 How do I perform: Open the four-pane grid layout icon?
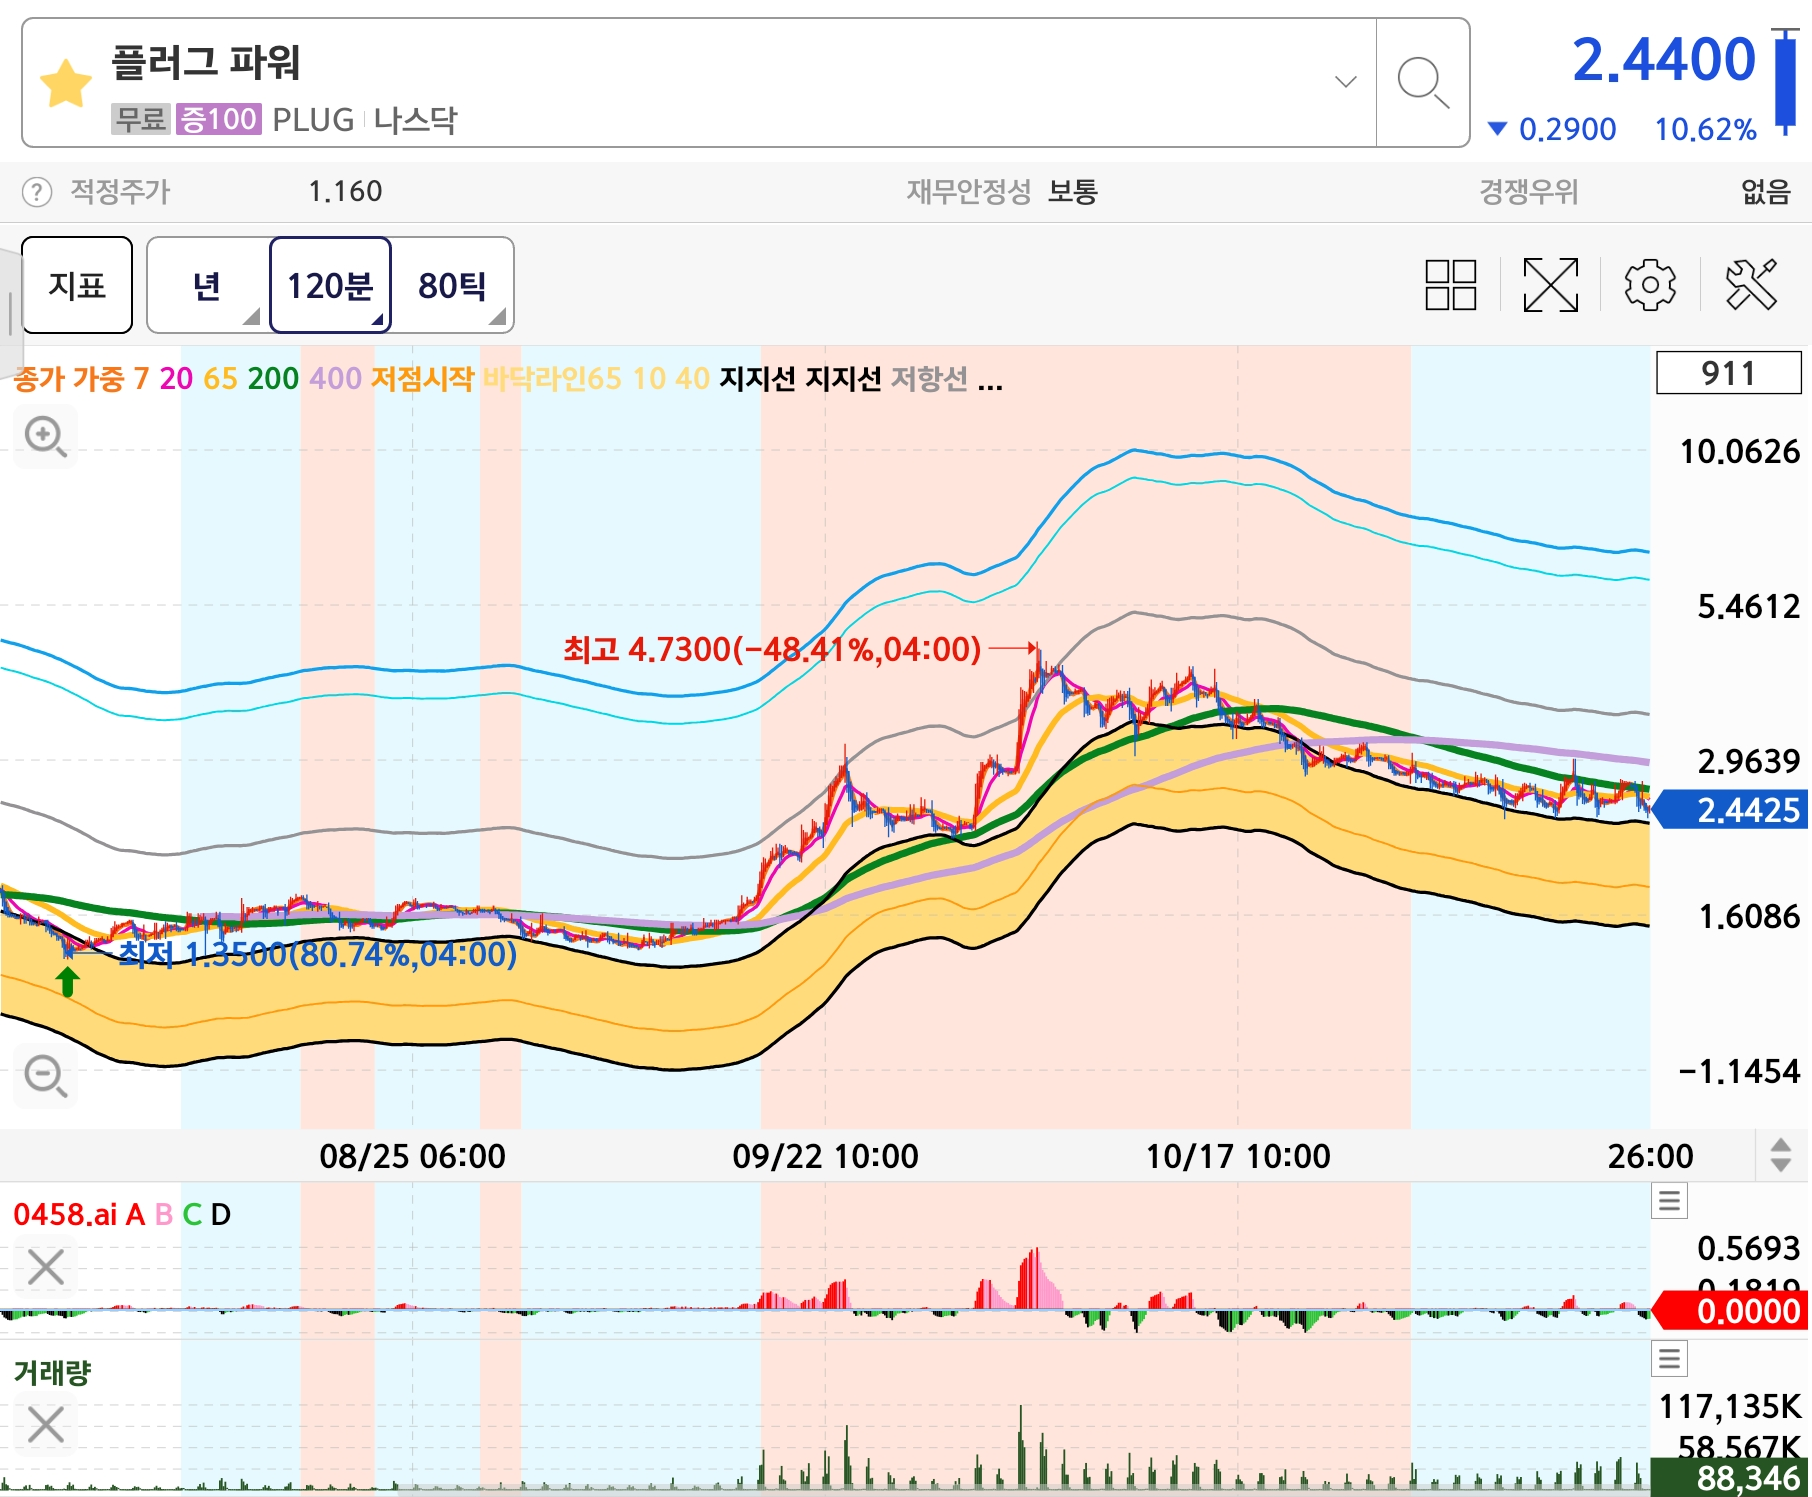pos(1451,285)
